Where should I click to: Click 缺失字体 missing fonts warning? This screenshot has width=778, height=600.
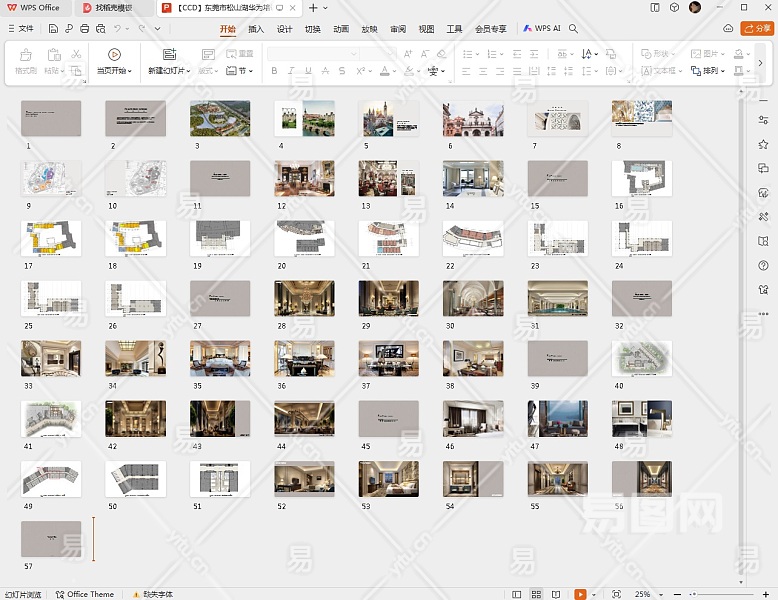[x=150, y=594]
